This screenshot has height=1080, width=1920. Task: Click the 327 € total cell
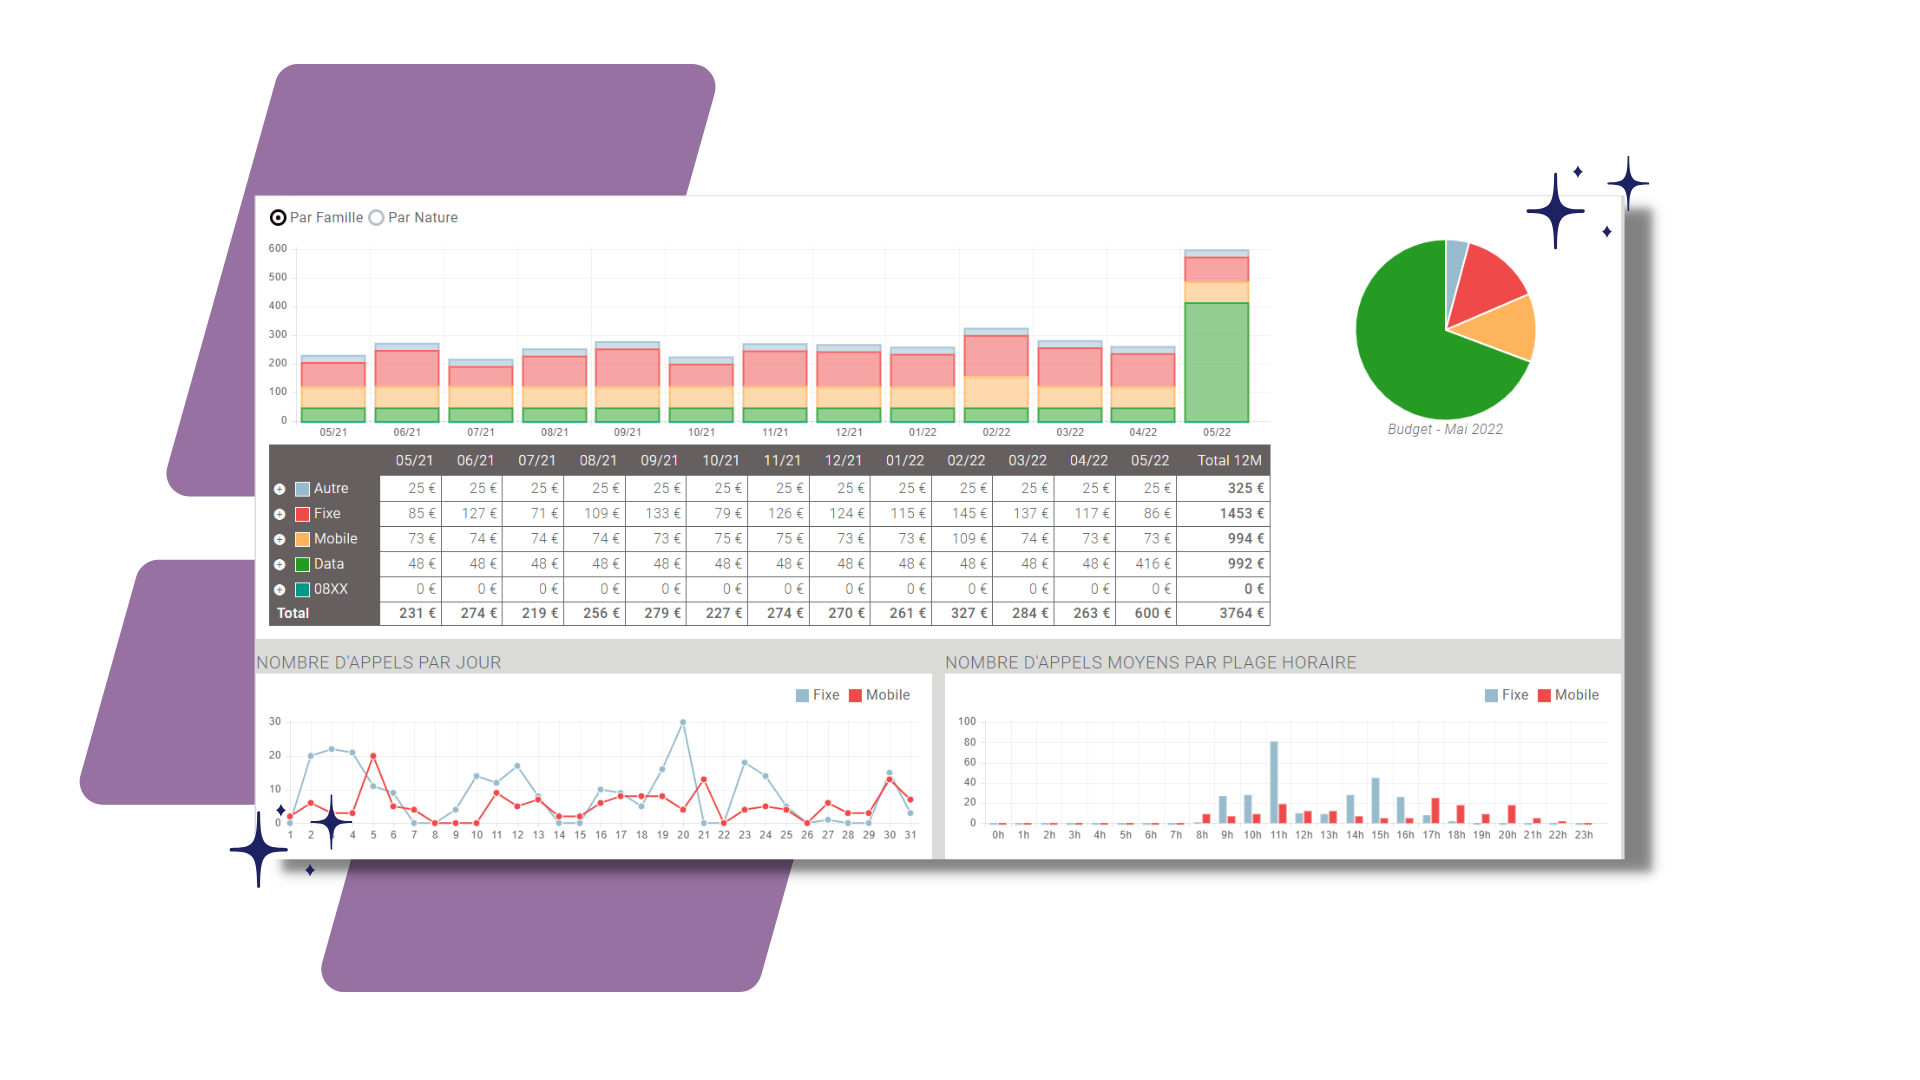pos(962,613)
